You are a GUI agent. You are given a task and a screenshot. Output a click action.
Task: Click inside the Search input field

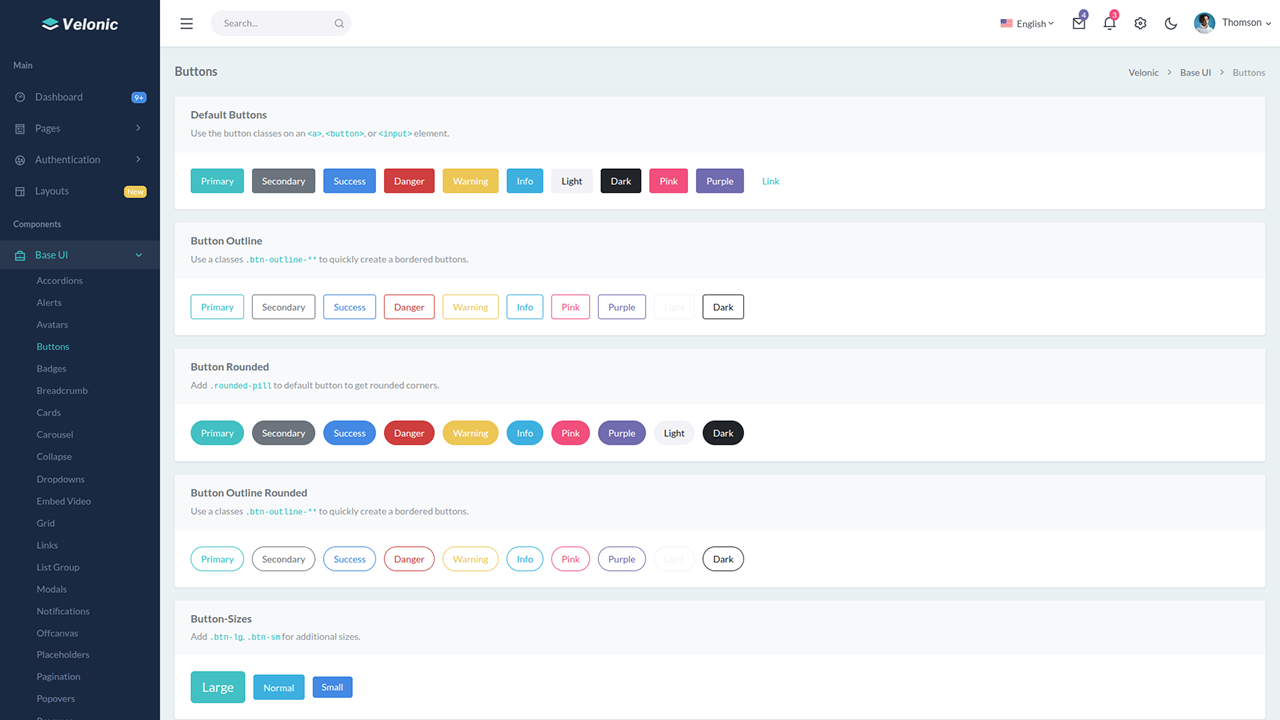270,22
